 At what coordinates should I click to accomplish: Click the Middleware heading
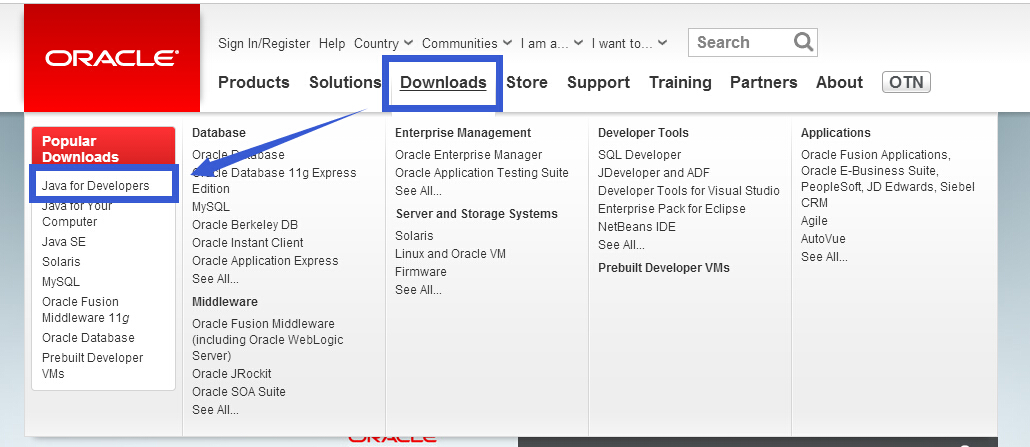[225, 302]
